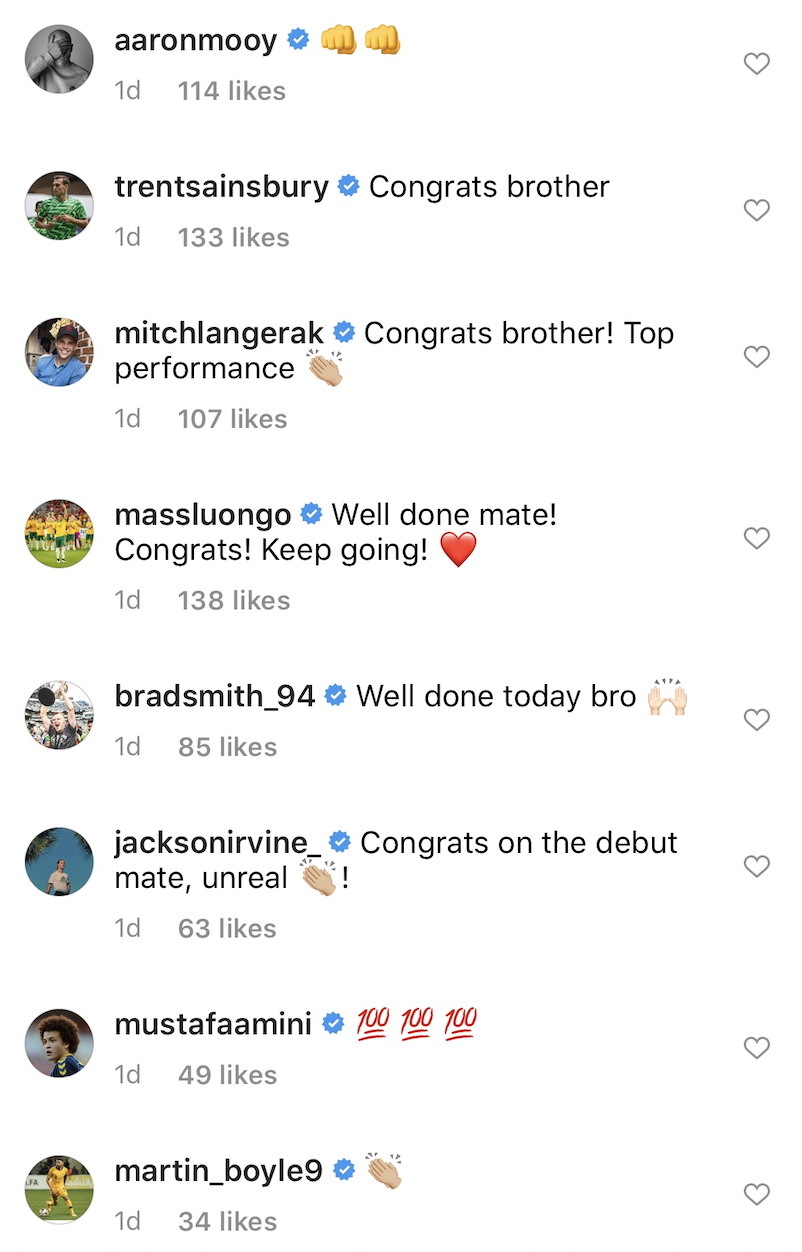Like mustafaamini's 100 emoji comment
This screenshot has width=802, height=1252.
pos(757,1048)
